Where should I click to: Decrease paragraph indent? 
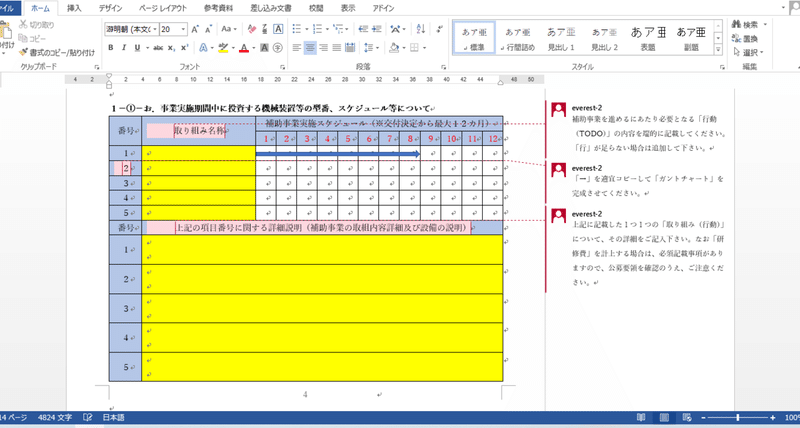363,29
